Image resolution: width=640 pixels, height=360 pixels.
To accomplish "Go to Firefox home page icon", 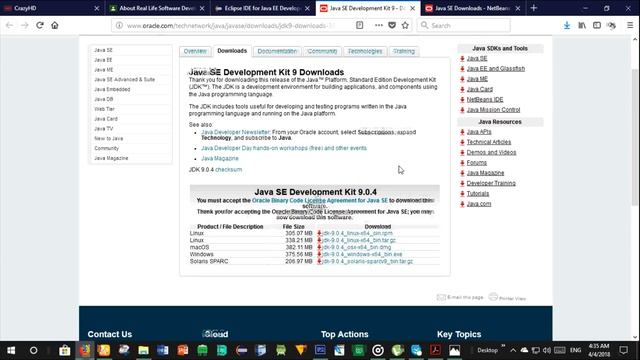I will tap(55, 25).
